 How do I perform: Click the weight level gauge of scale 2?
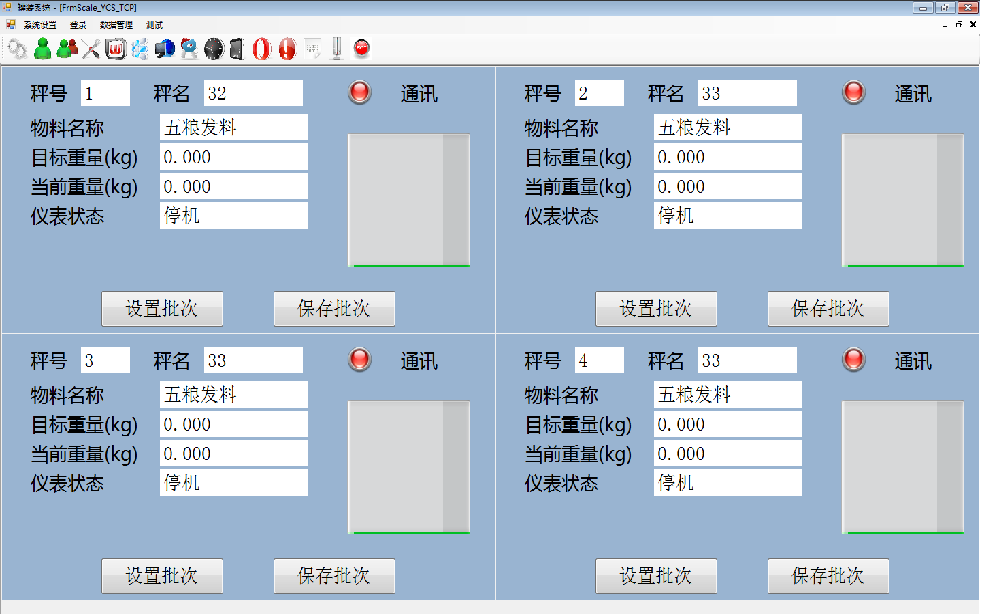pyautogui.click(x=903, y=200)
